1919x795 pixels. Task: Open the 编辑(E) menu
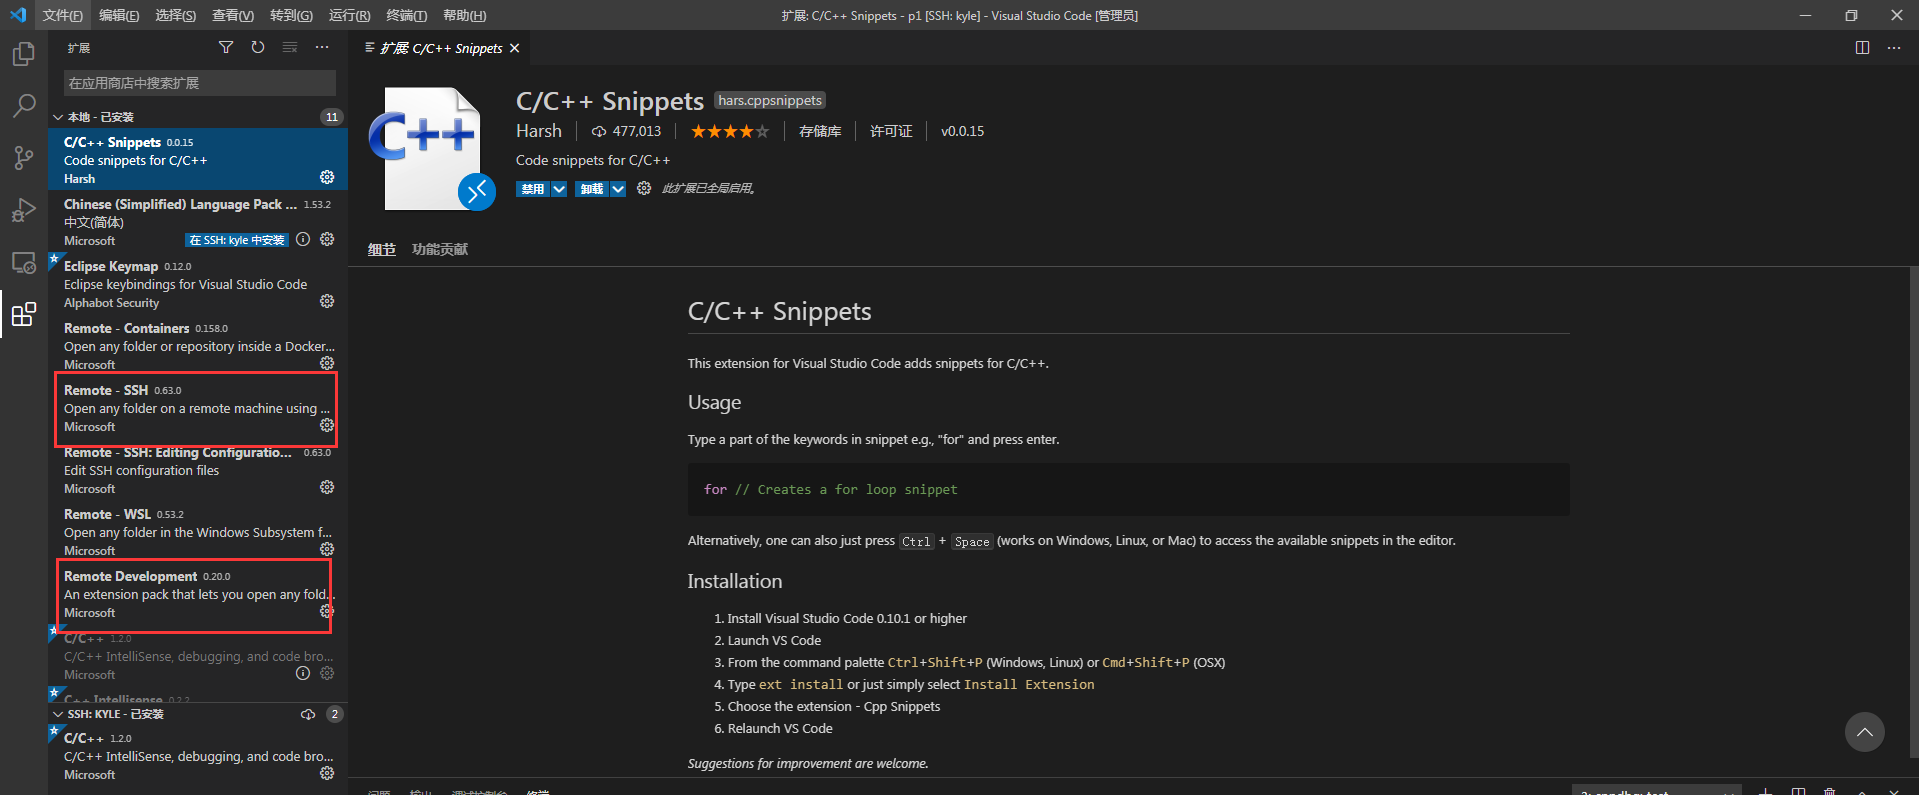click(x=119, y=15)
